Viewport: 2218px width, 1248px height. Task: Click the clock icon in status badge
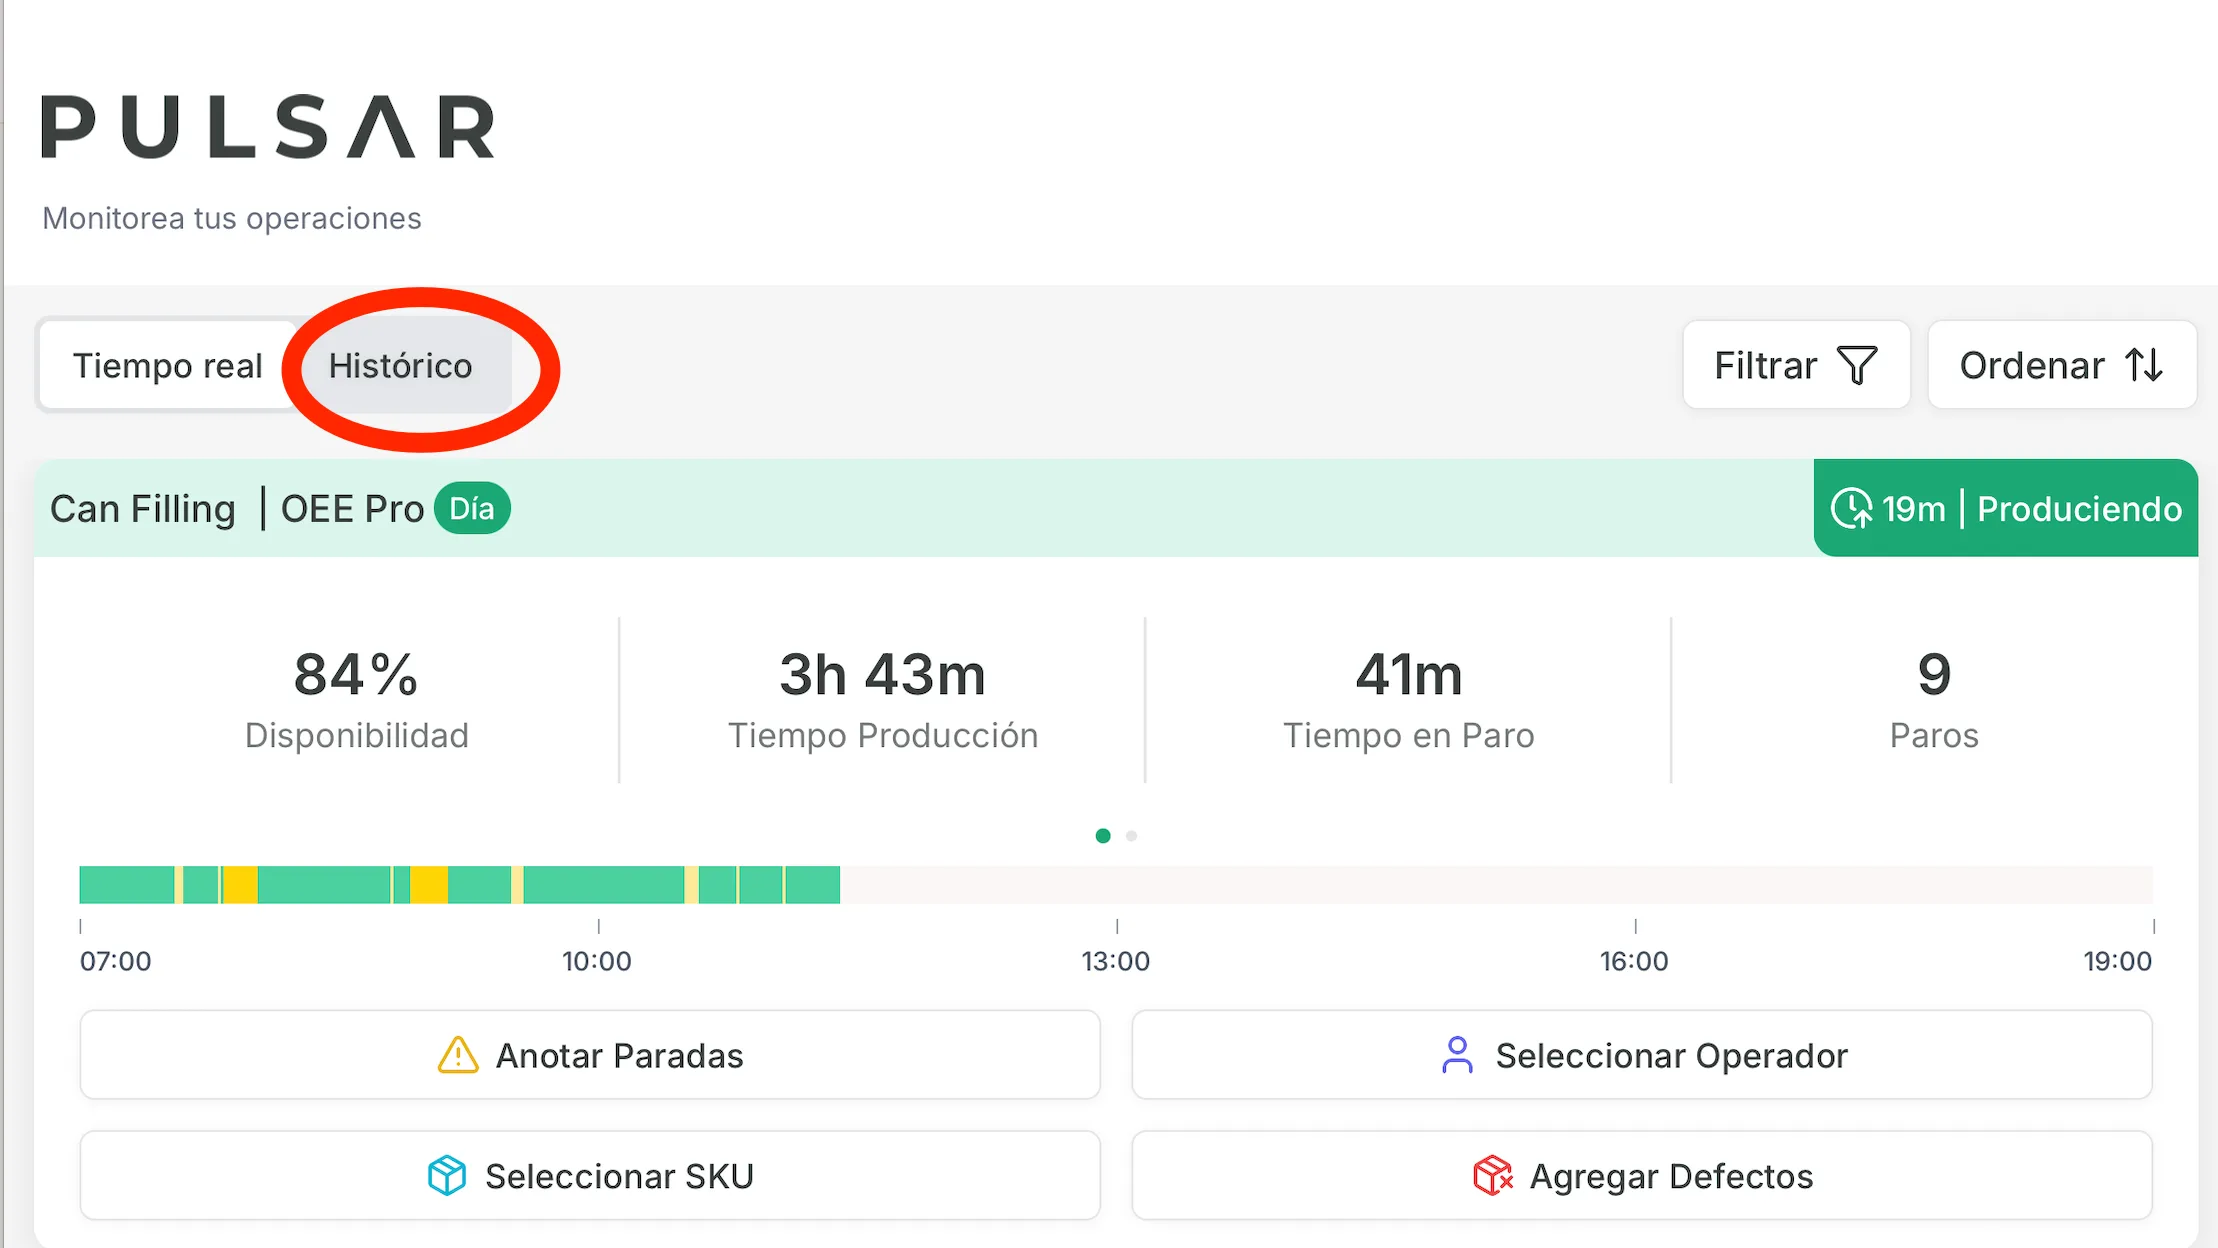[x=1852, y=509]
